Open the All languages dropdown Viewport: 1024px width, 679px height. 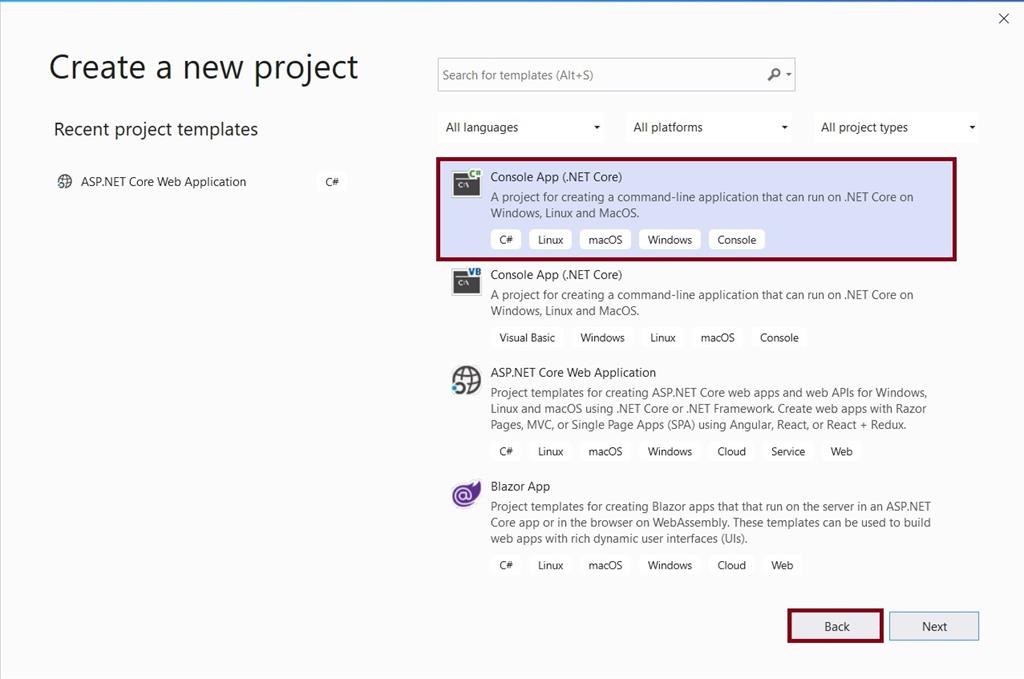tap(521, 127)
